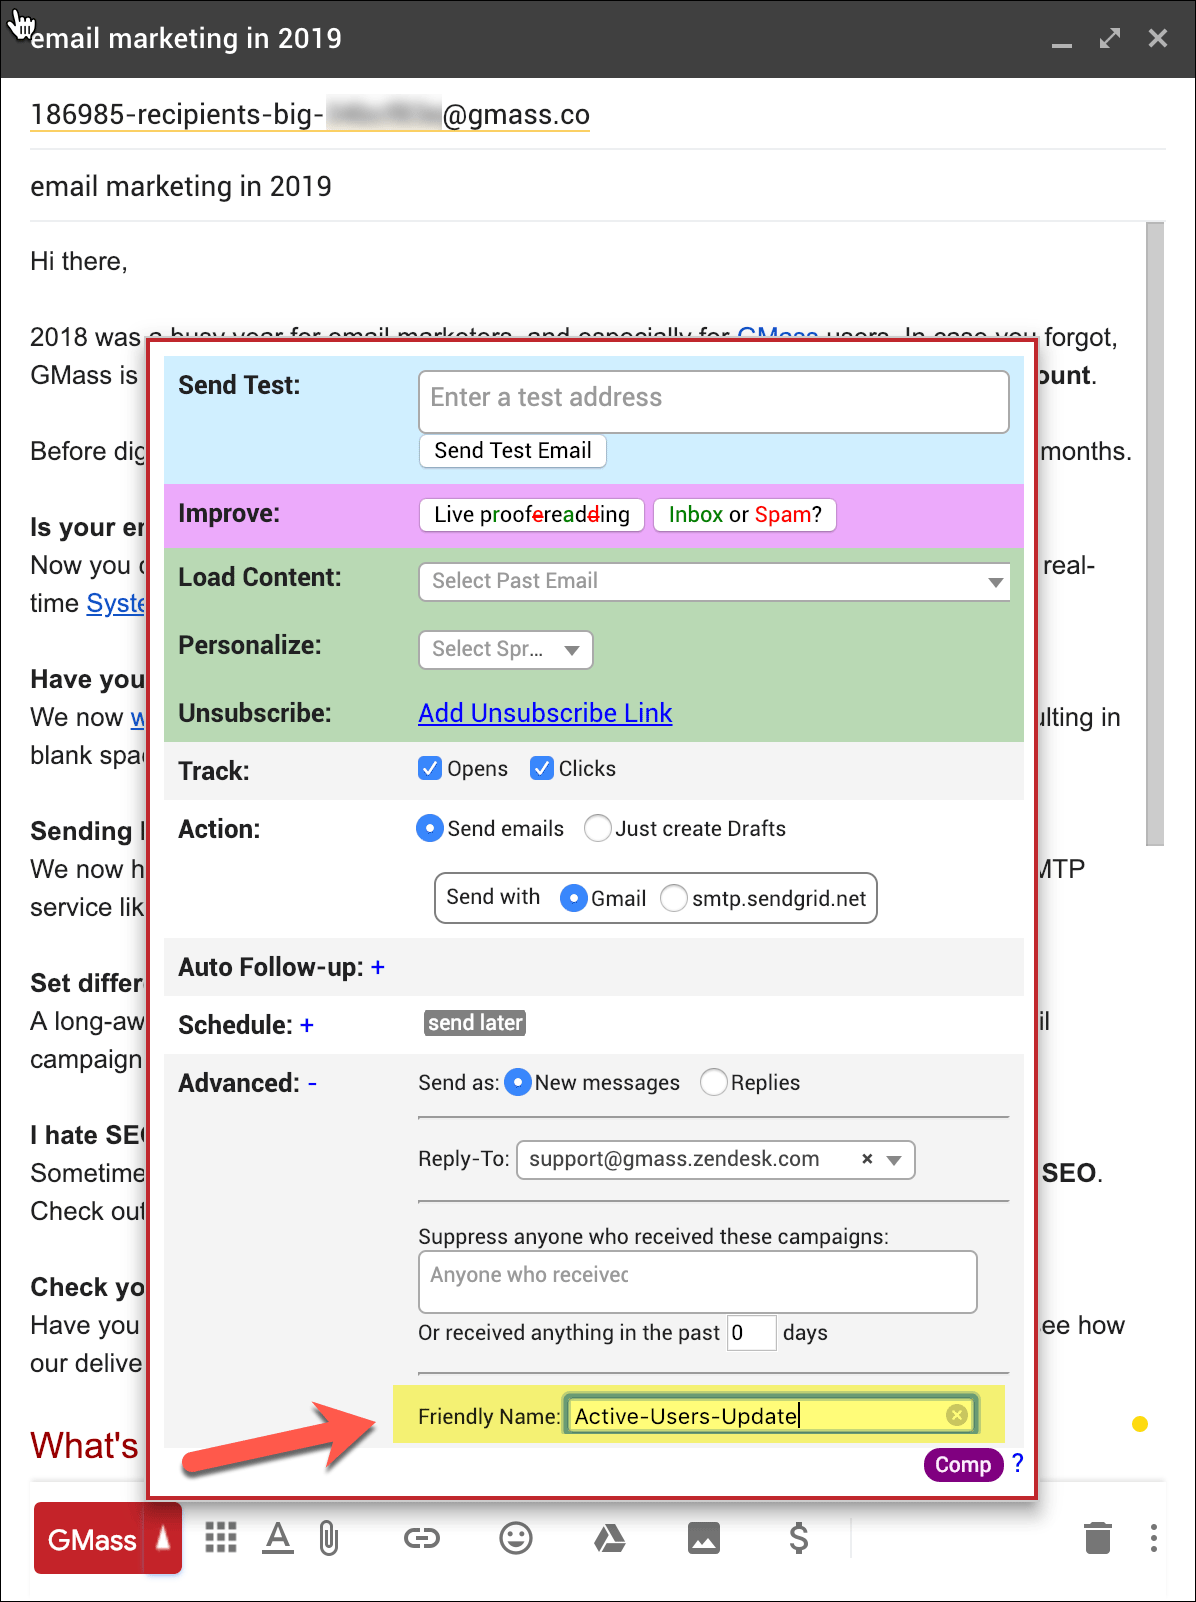This screenshot has width=1196, height=1602.
Task: Discard draft with trash icon
Action: (x=1098, y=1538)
